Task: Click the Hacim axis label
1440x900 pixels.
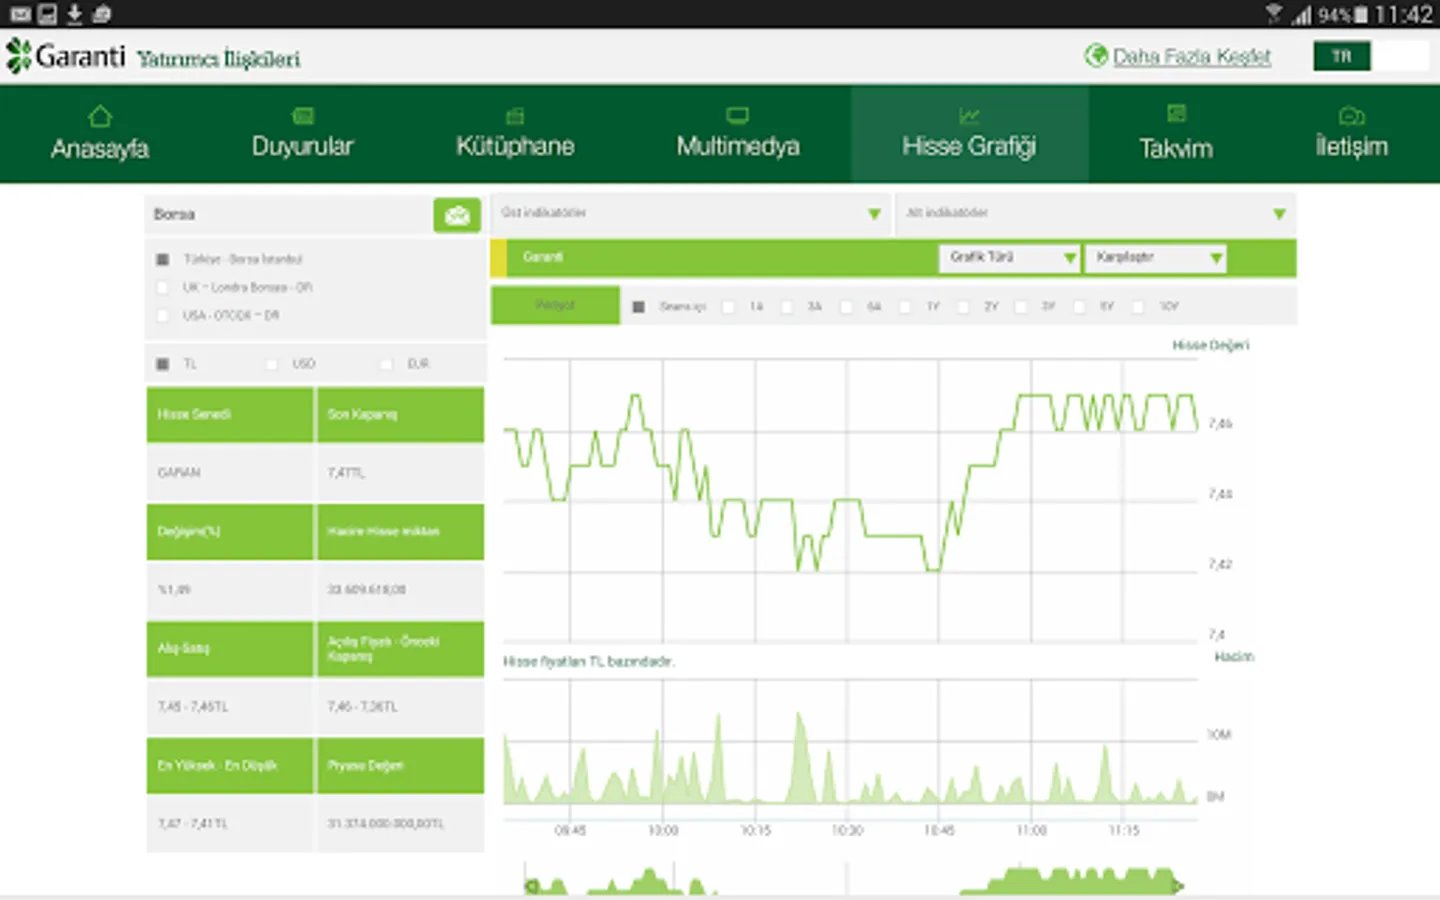Action: point(1234,657)
